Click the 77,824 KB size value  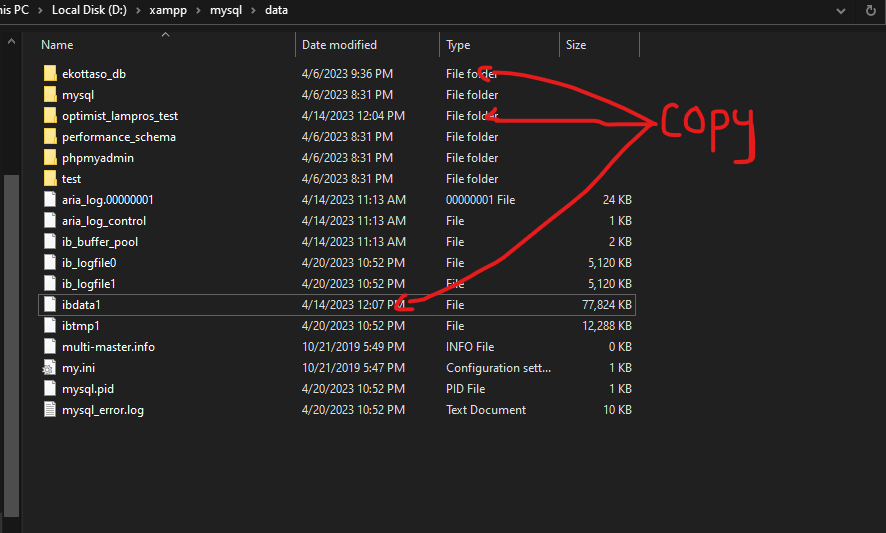[607, 305]
